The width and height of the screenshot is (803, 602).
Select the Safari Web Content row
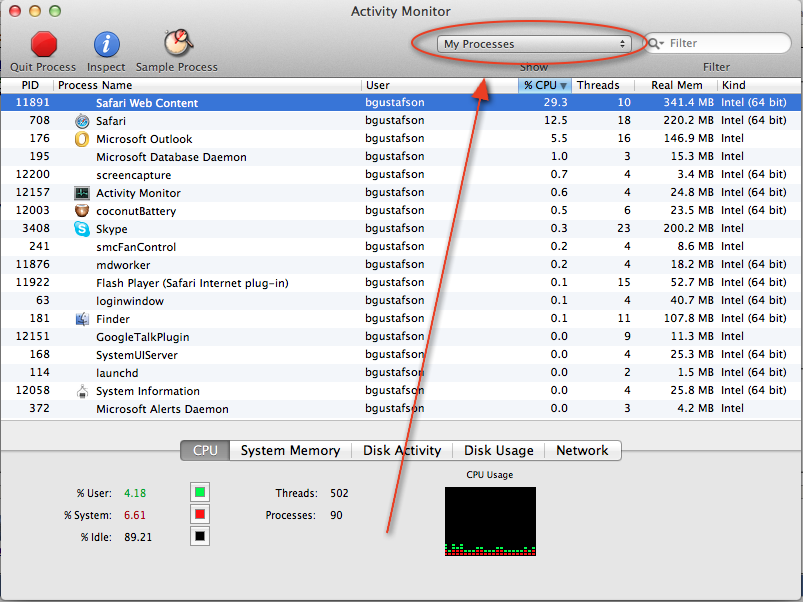pos(402,102)
